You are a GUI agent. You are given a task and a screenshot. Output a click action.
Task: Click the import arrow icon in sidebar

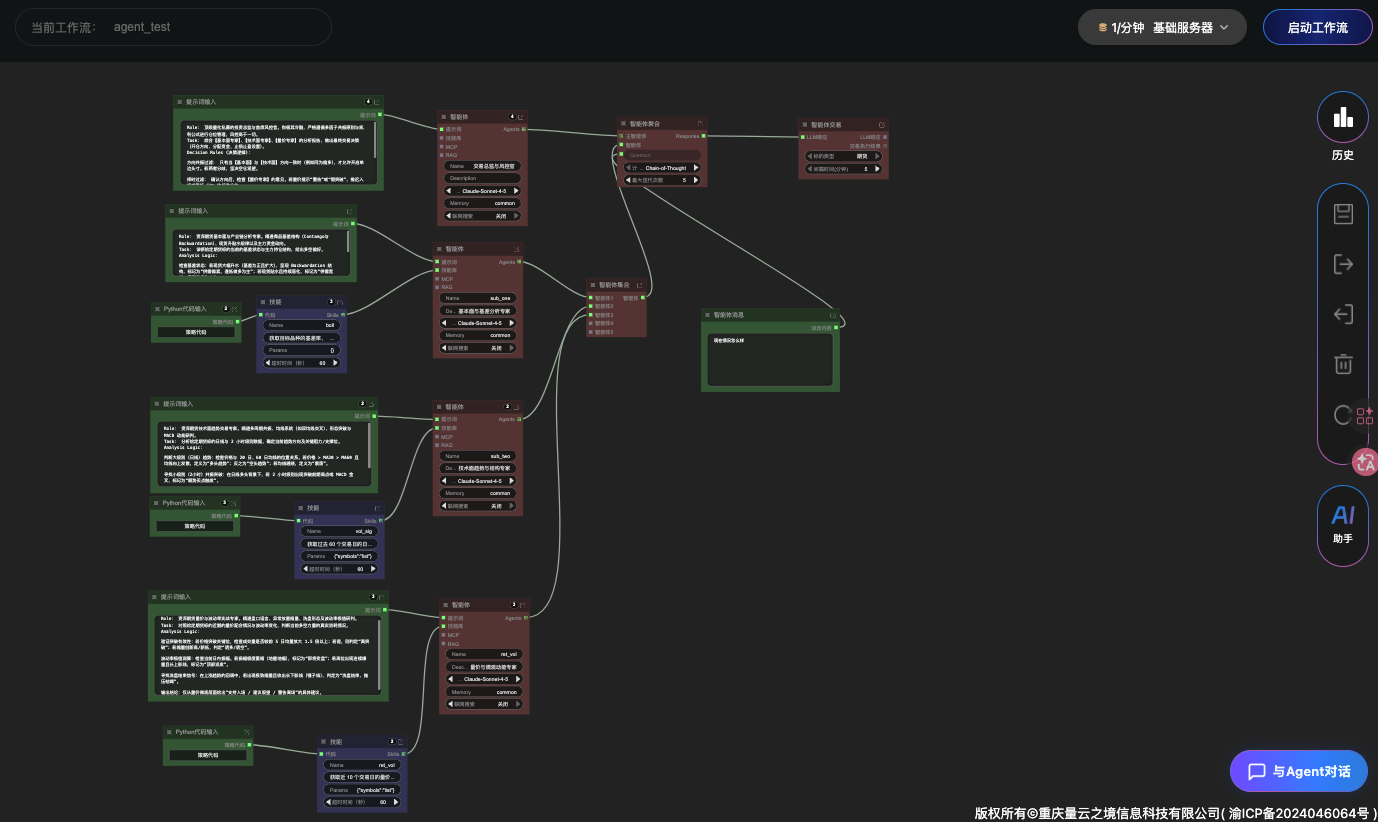tap(1343, 314)
